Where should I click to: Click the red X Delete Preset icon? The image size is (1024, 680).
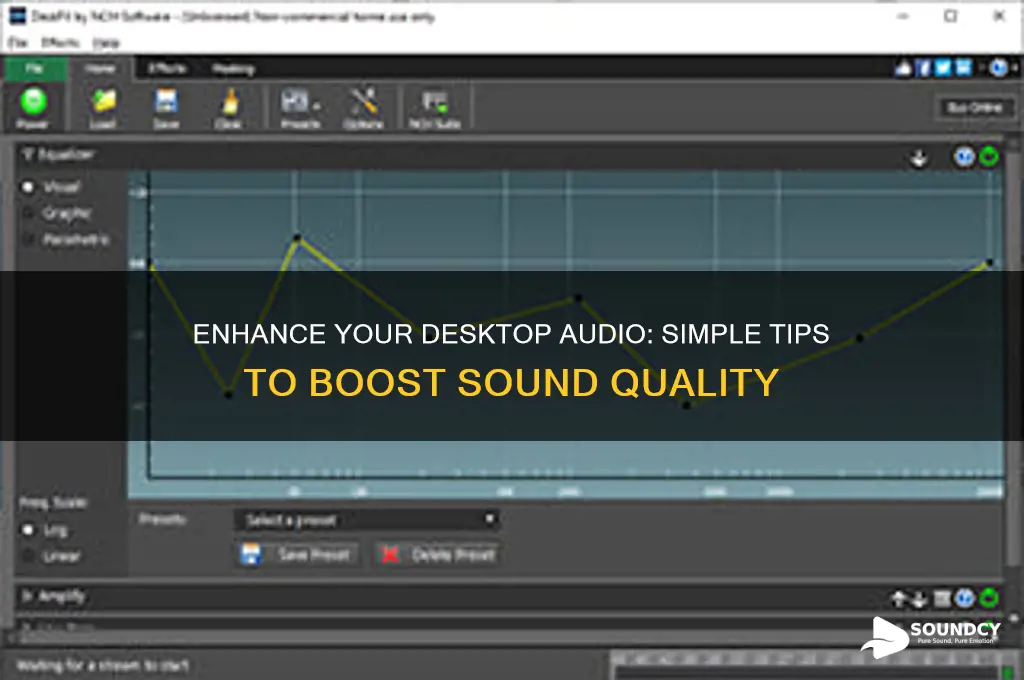(390, 555)
